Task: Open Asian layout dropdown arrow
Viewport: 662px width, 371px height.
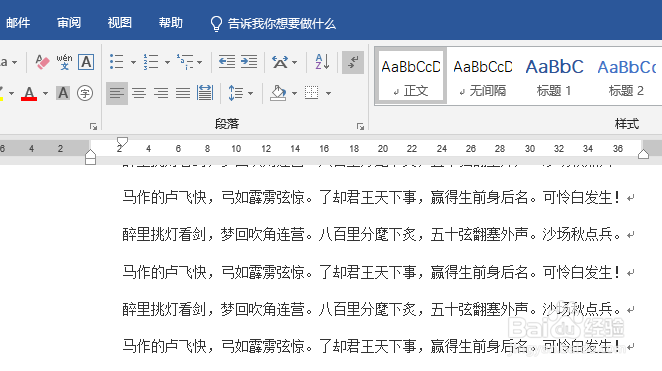Action: (x=294, y=62)
